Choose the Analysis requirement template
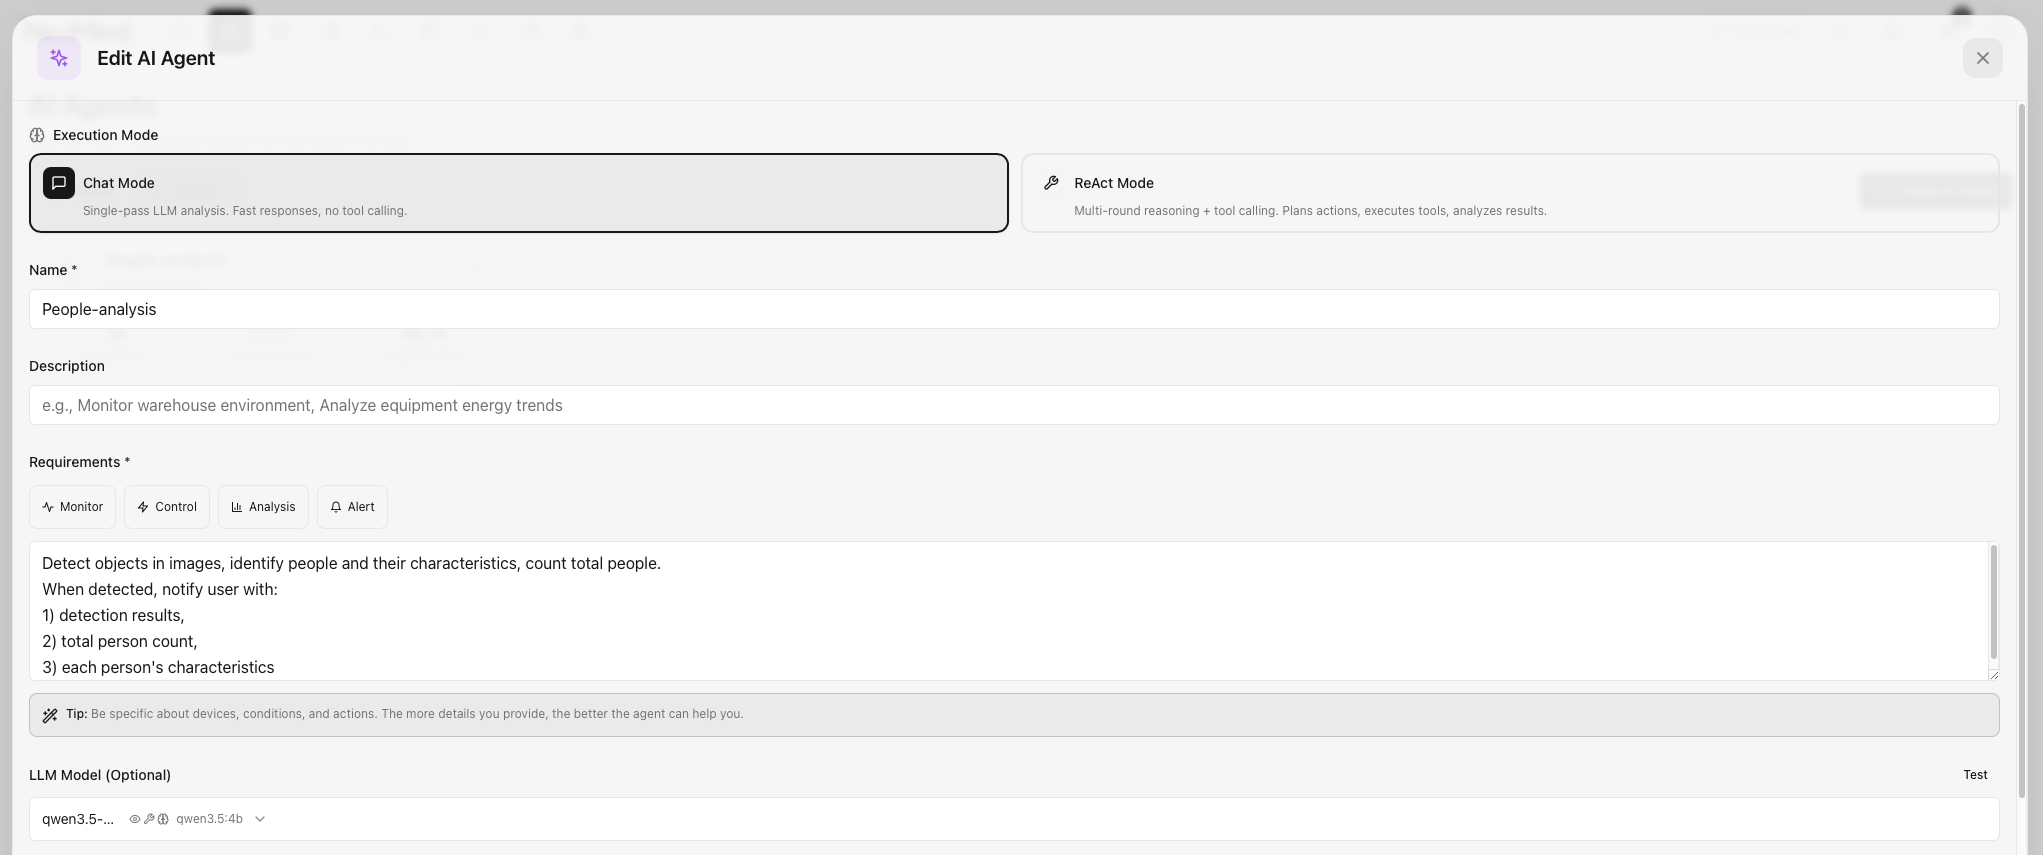 coord(263,507)
